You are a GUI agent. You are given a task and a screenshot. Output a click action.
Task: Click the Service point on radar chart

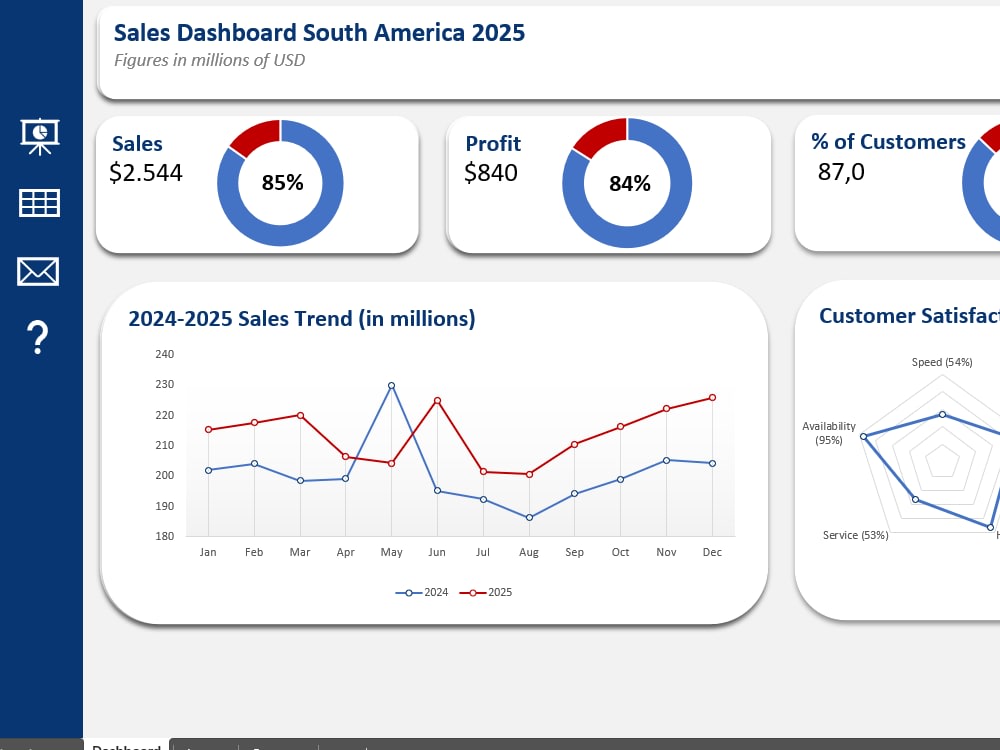tap(916, 499)
